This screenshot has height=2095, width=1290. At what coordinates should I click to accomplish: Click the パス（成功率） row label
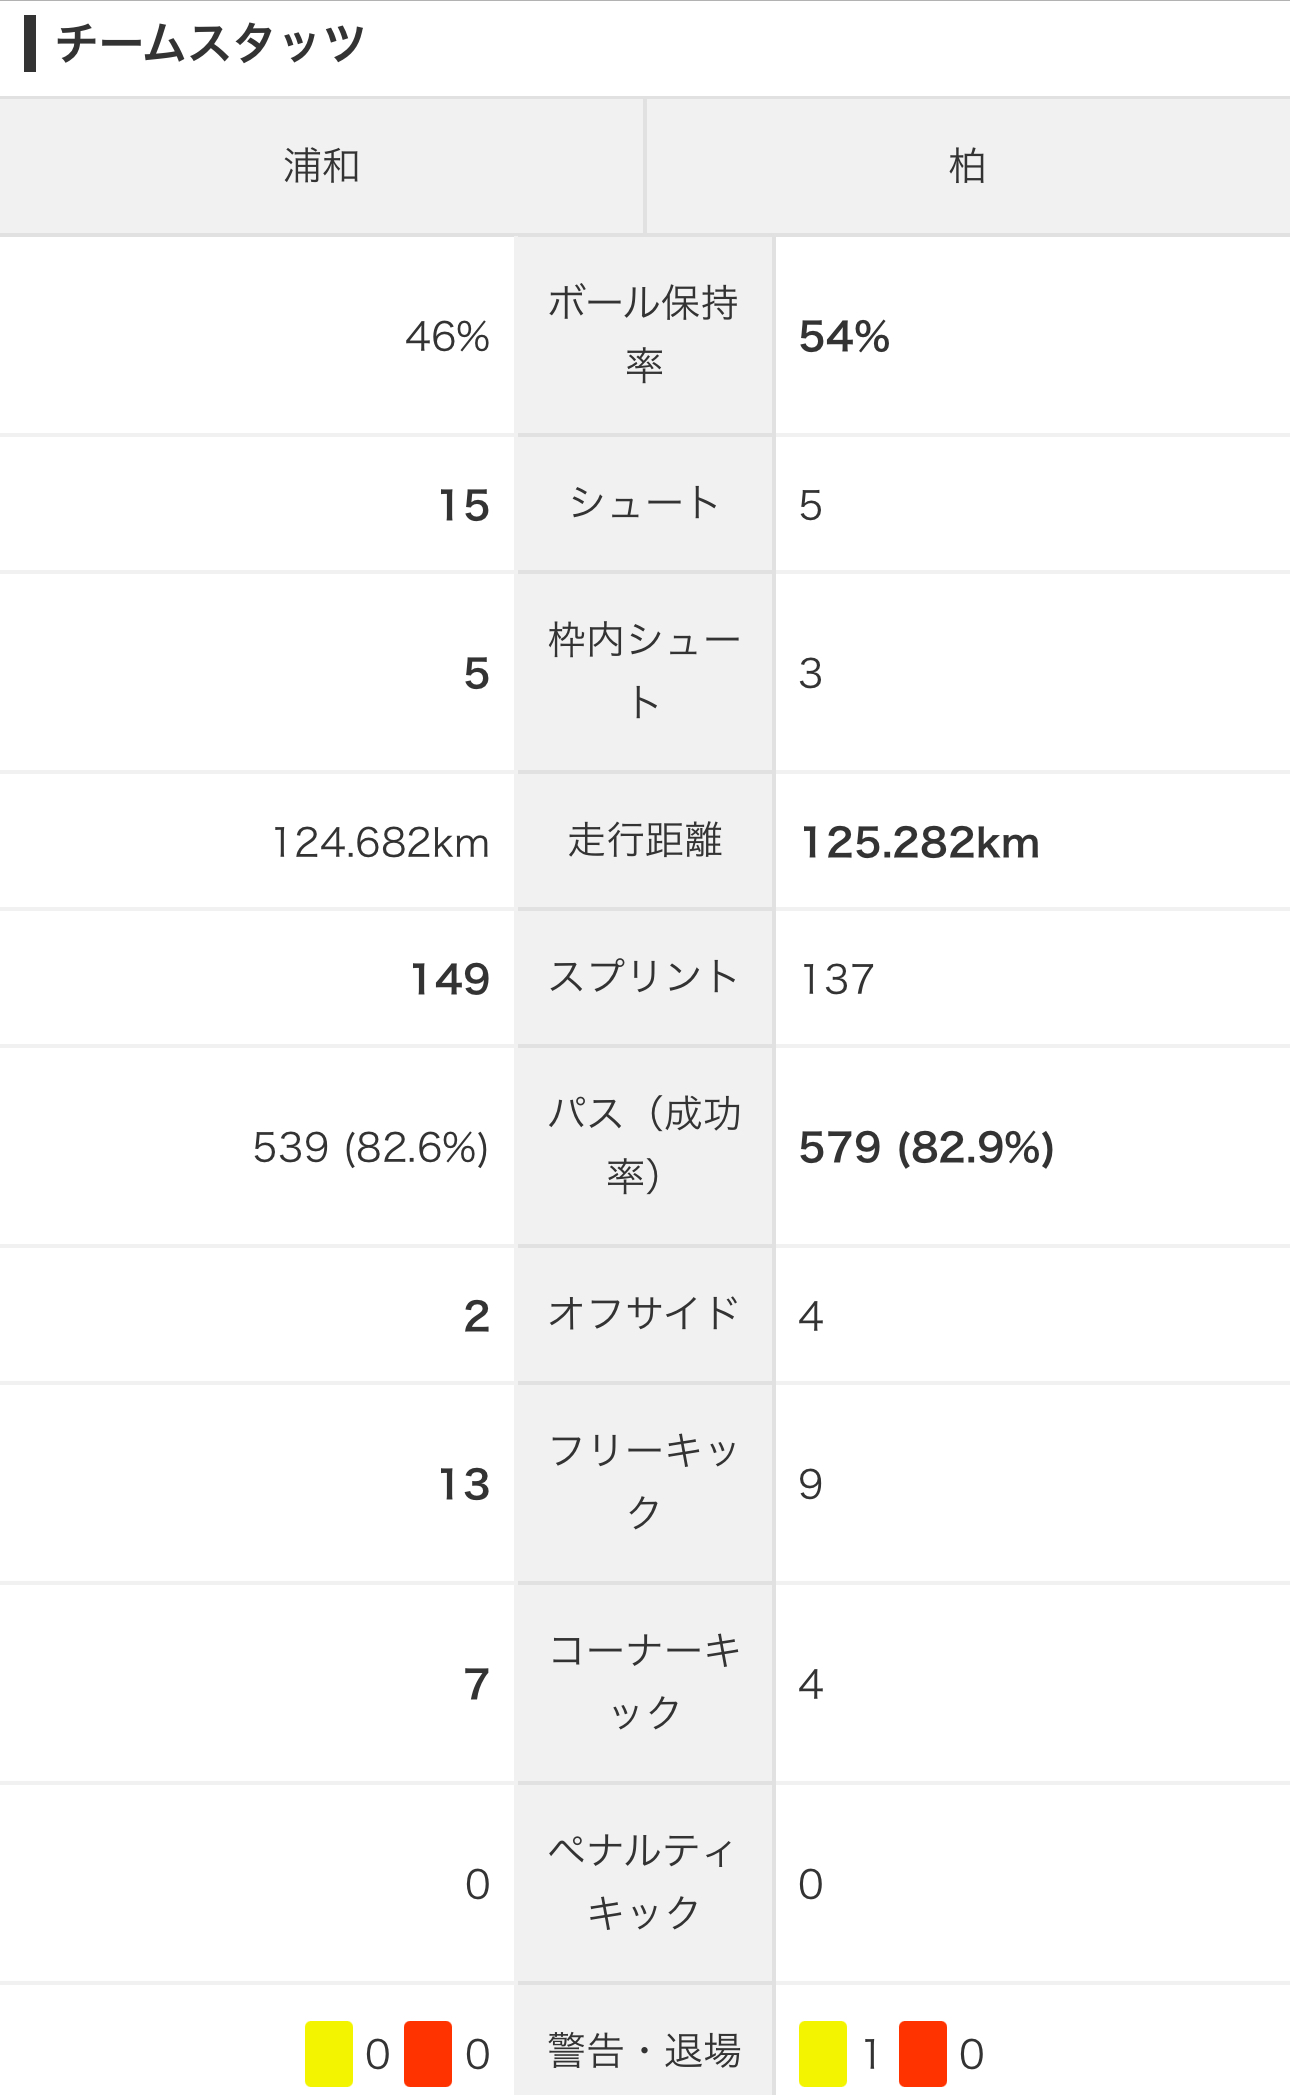(644, 1144)
